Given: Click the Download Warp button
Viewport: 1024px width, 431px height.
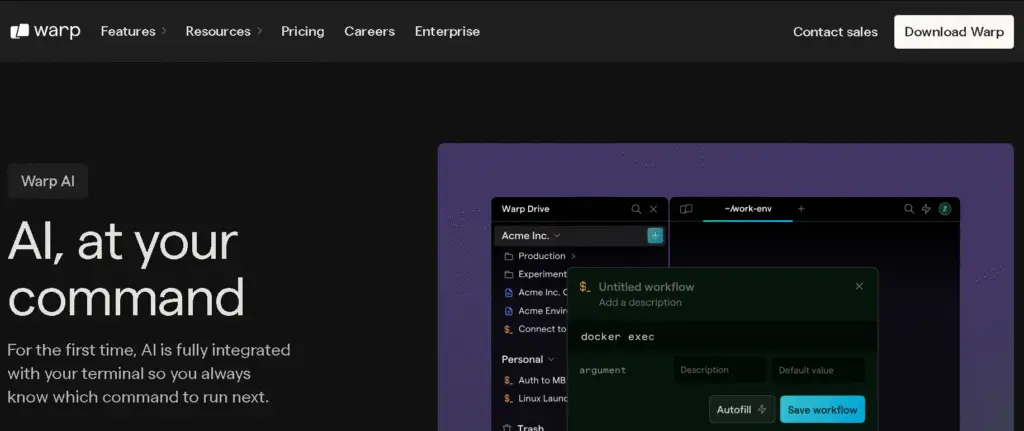Looking at the screenshot, I should pyautogui.click(x=953, y=32).
